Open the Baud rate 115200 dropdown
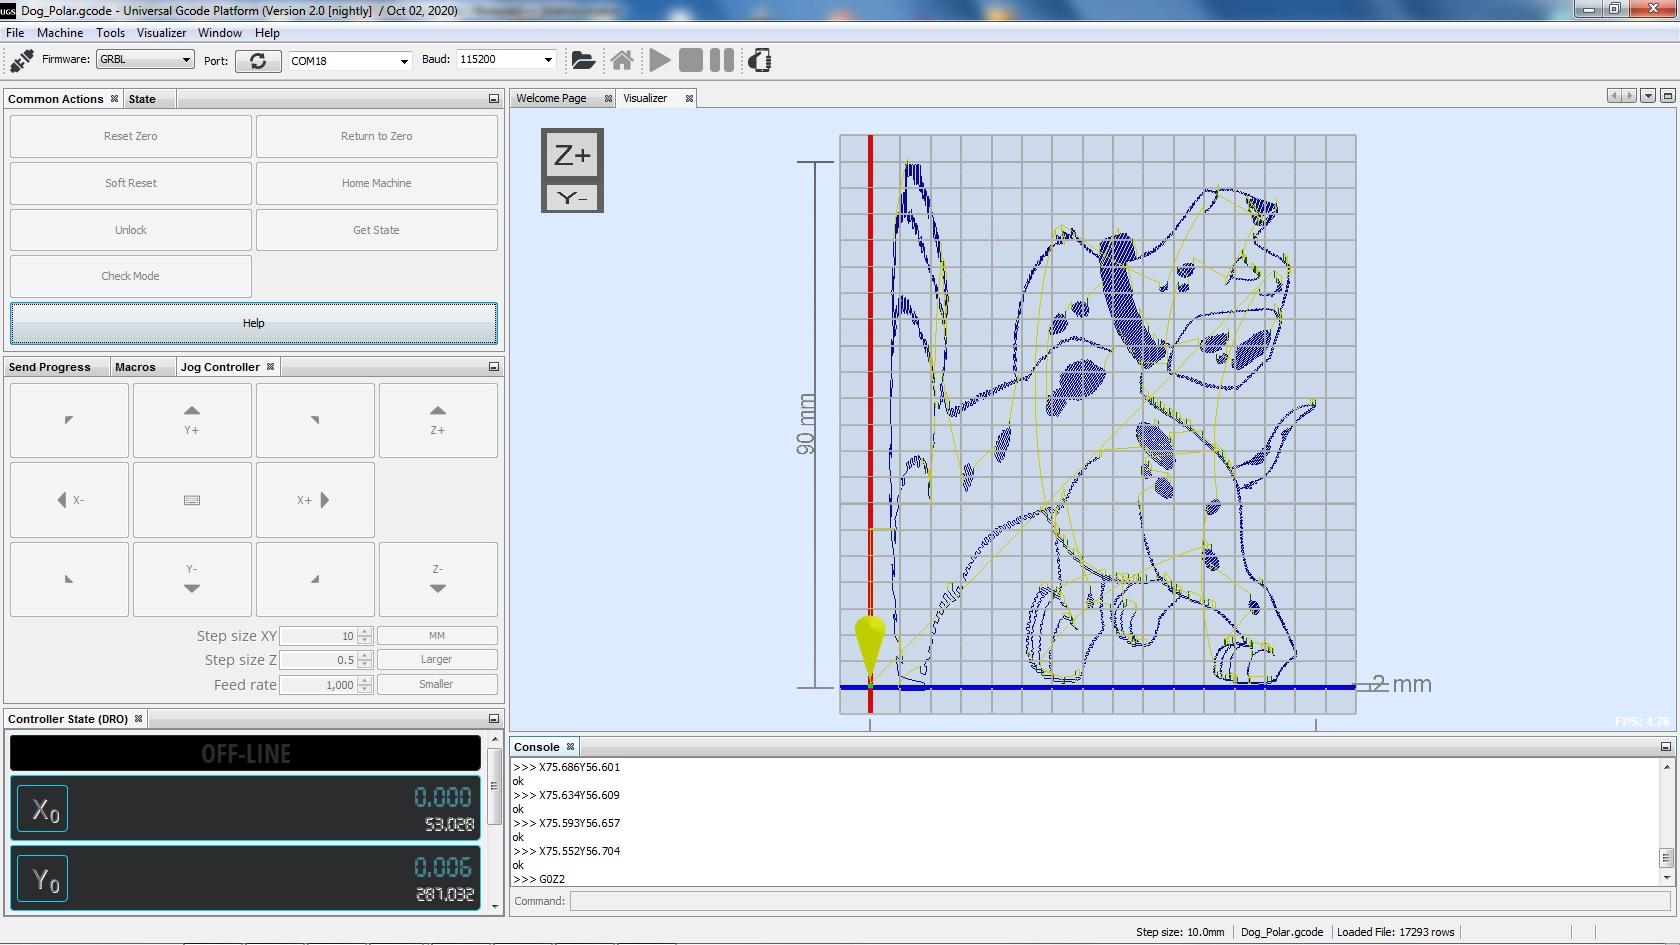This screenshot has width=1680, height=945. coord(506,60)
